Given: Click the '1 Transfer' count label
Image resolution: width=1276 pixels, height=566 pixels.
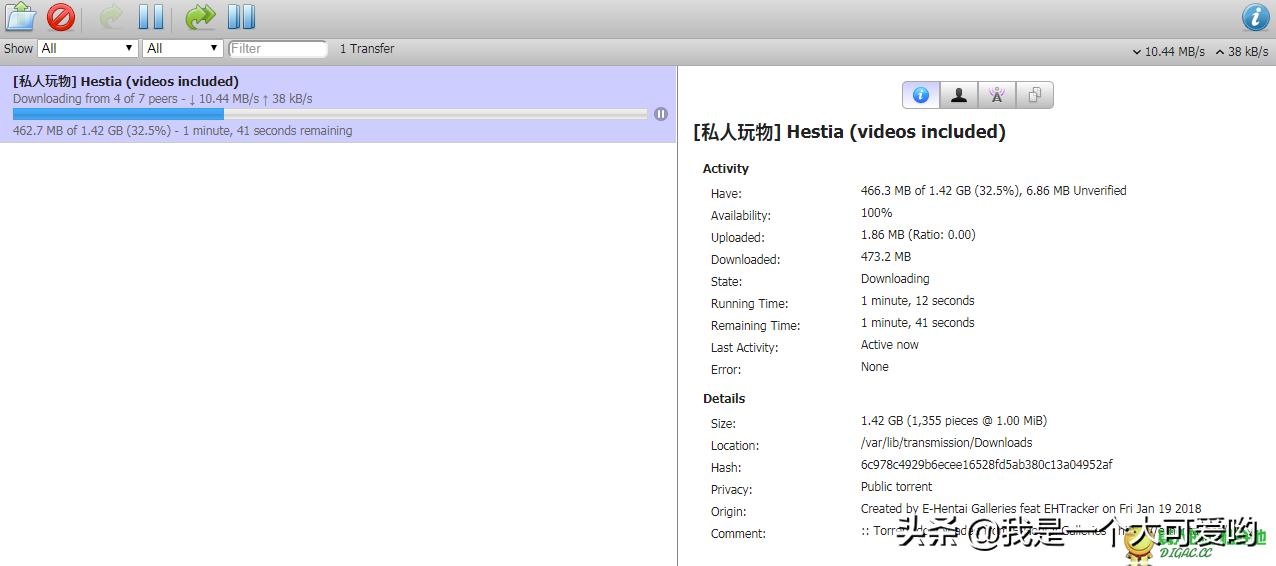Looking at the screenshot, I should click(367, 48).
